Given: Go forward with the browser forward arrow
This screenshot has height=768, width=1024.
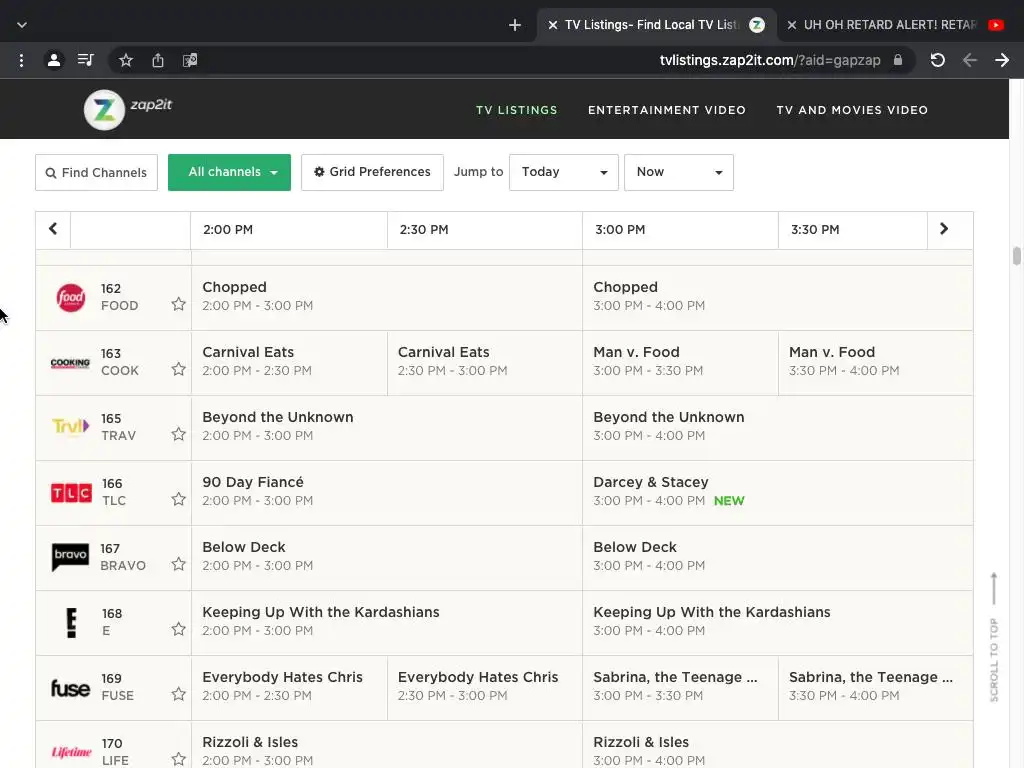Looking at the screenshot, I should coord(1002,61).
